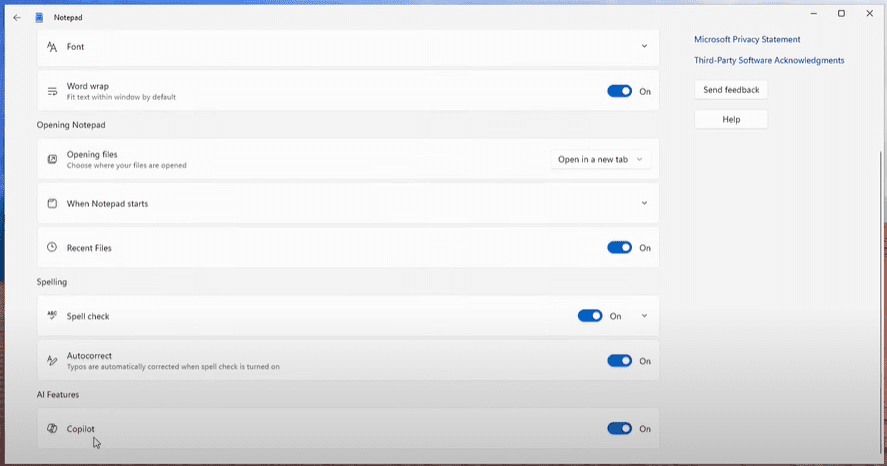Expand the Font settings chevron

[644, 46]
